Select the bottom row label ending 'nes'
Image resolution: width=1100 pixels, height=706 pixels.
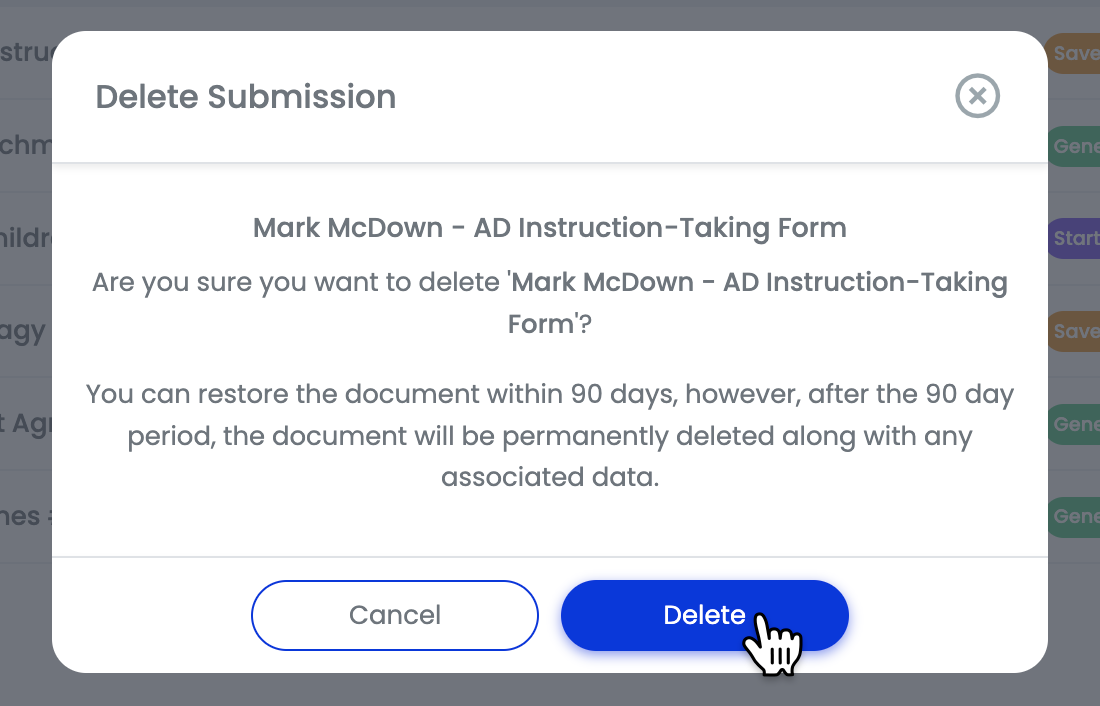click(x=20, y=516)
